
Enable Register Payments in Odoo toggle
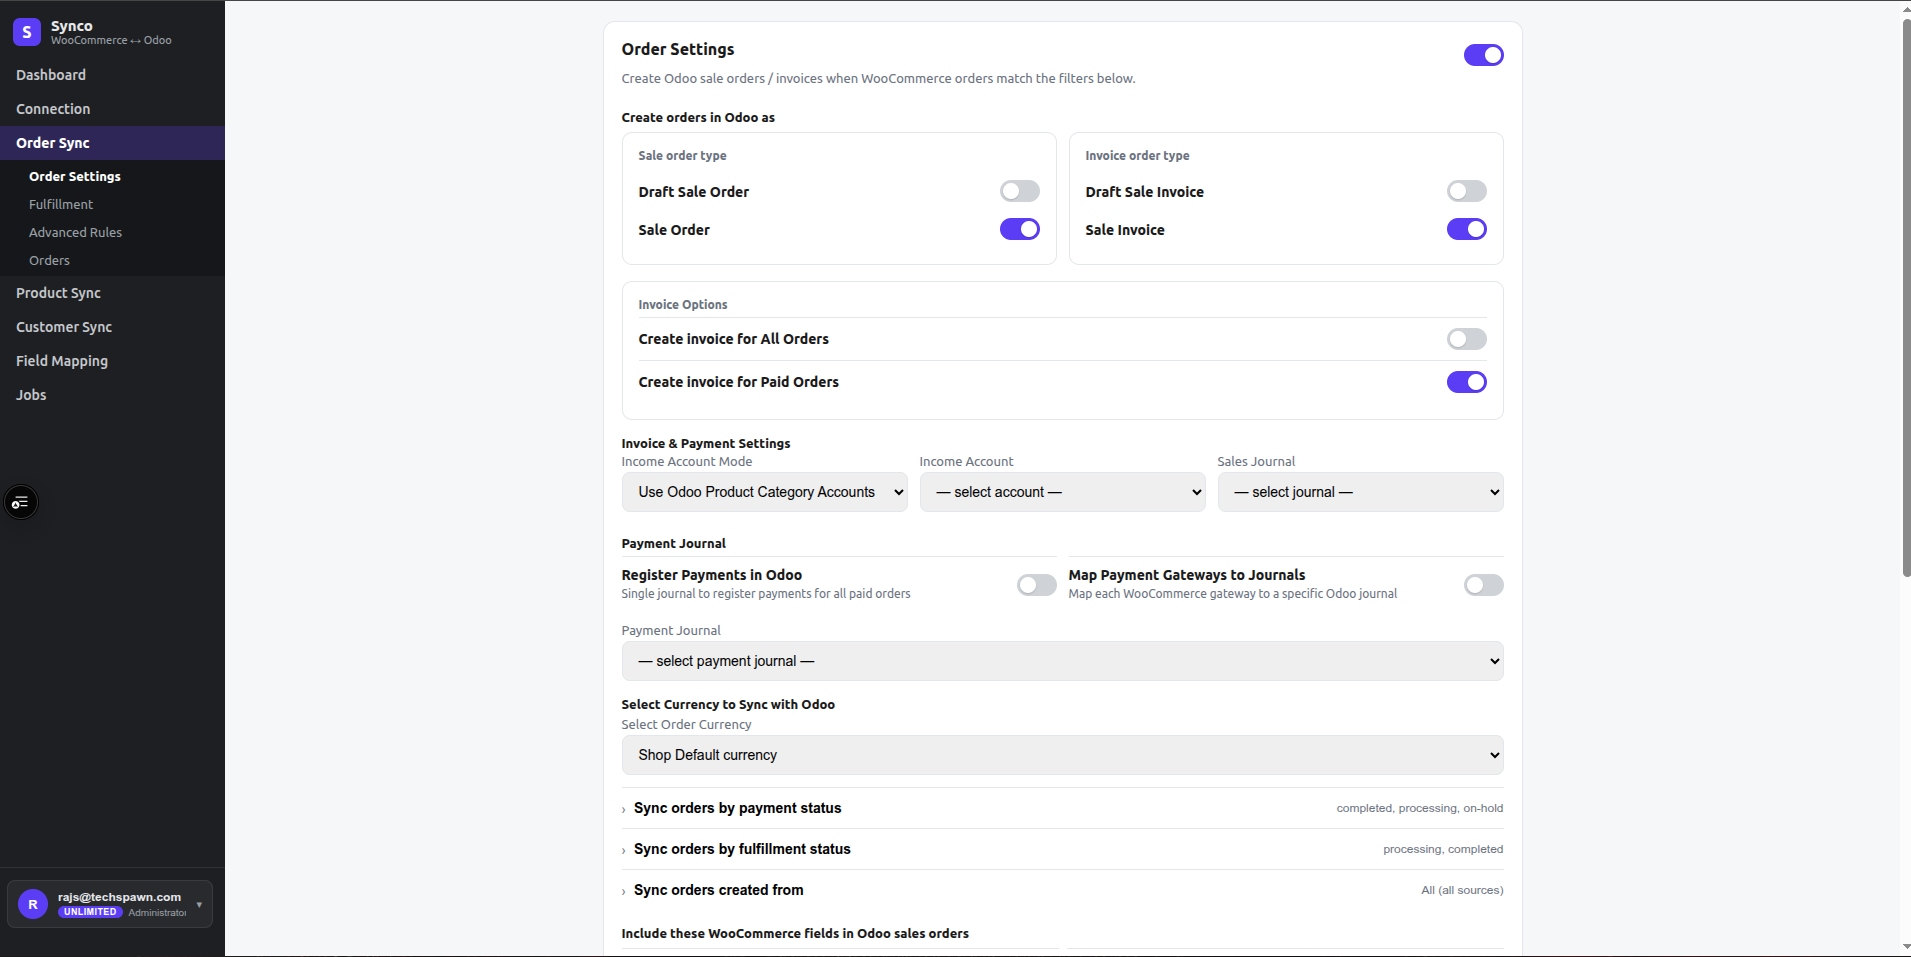(x=1037, y=585)
